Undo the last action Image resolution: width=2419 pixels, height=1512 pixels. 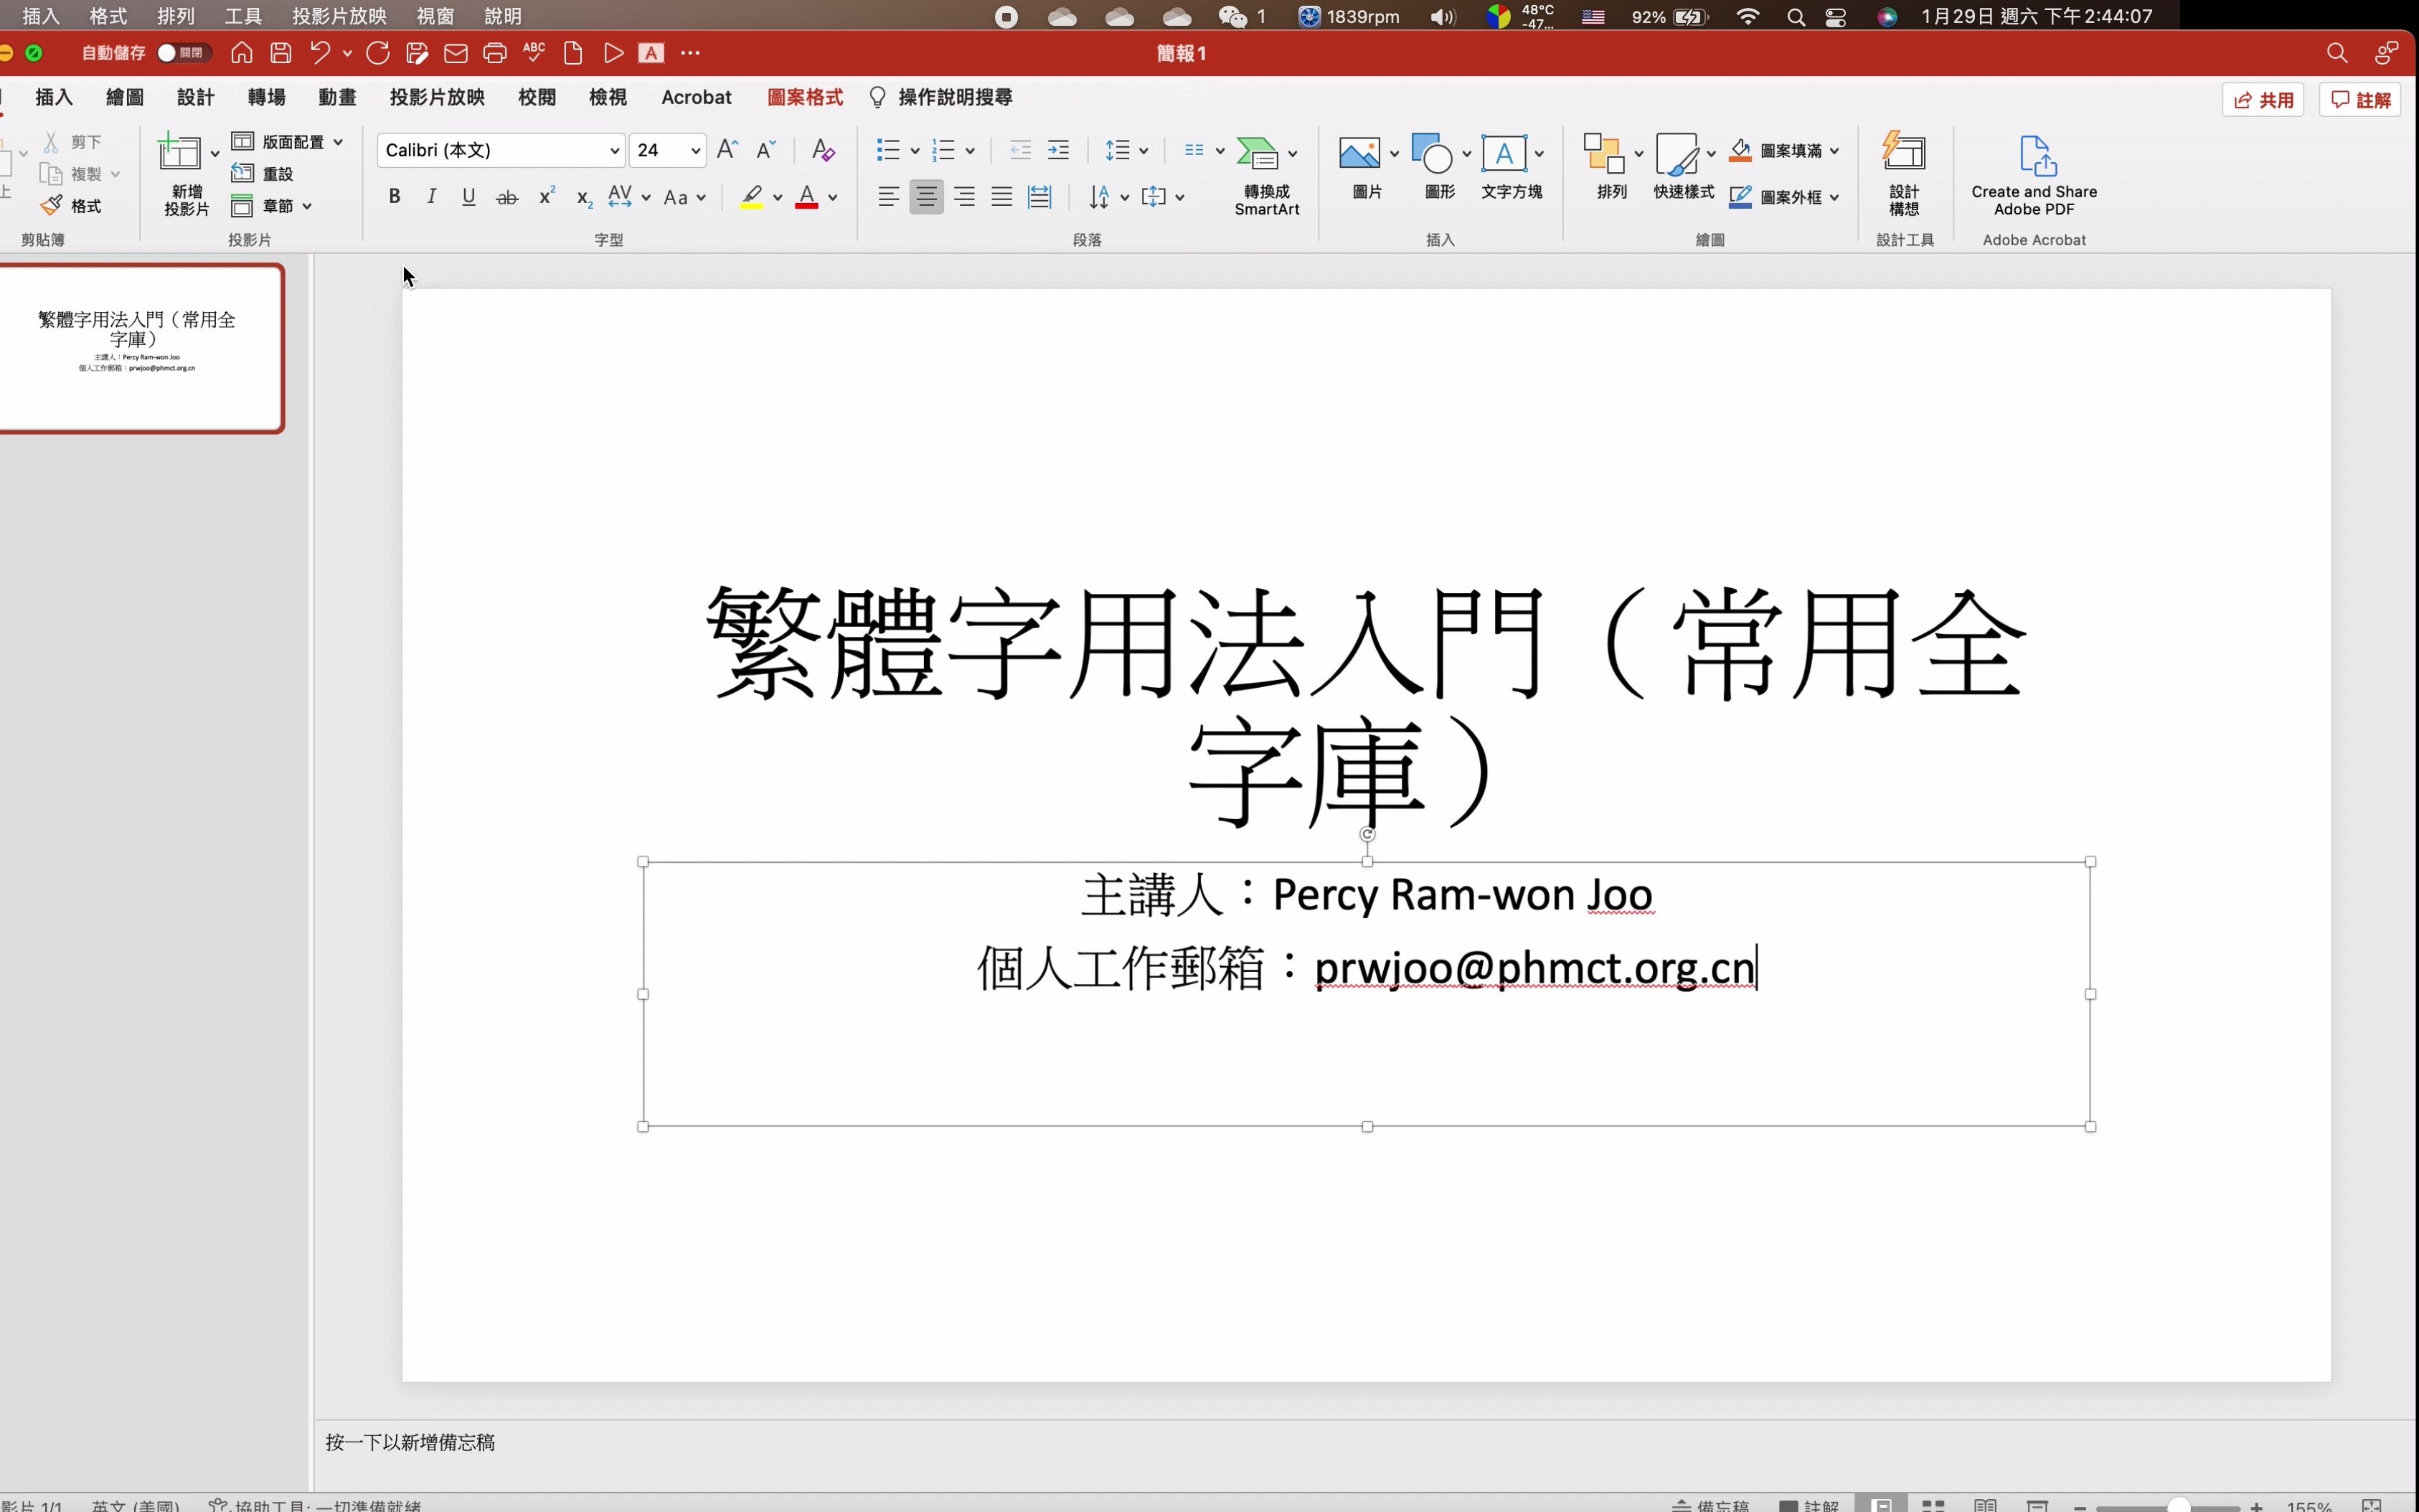click(320, 53)
